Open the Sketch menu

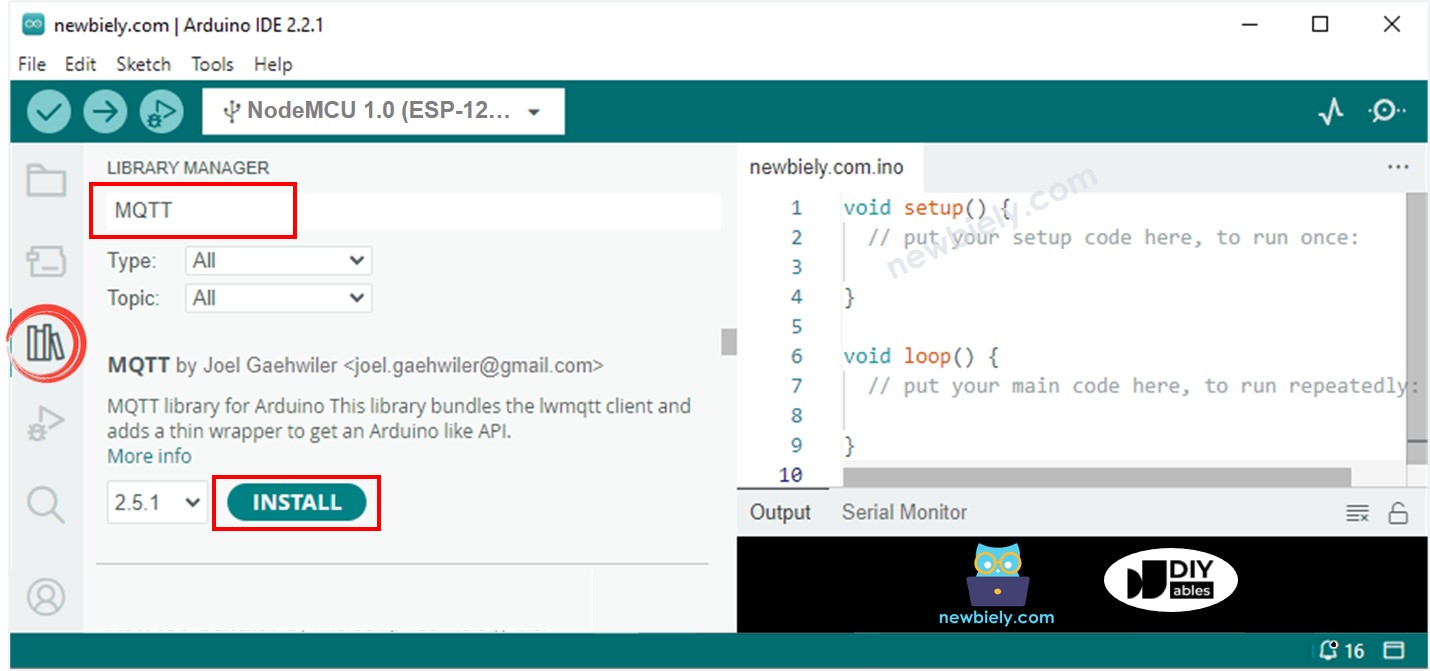pos(143,64)
